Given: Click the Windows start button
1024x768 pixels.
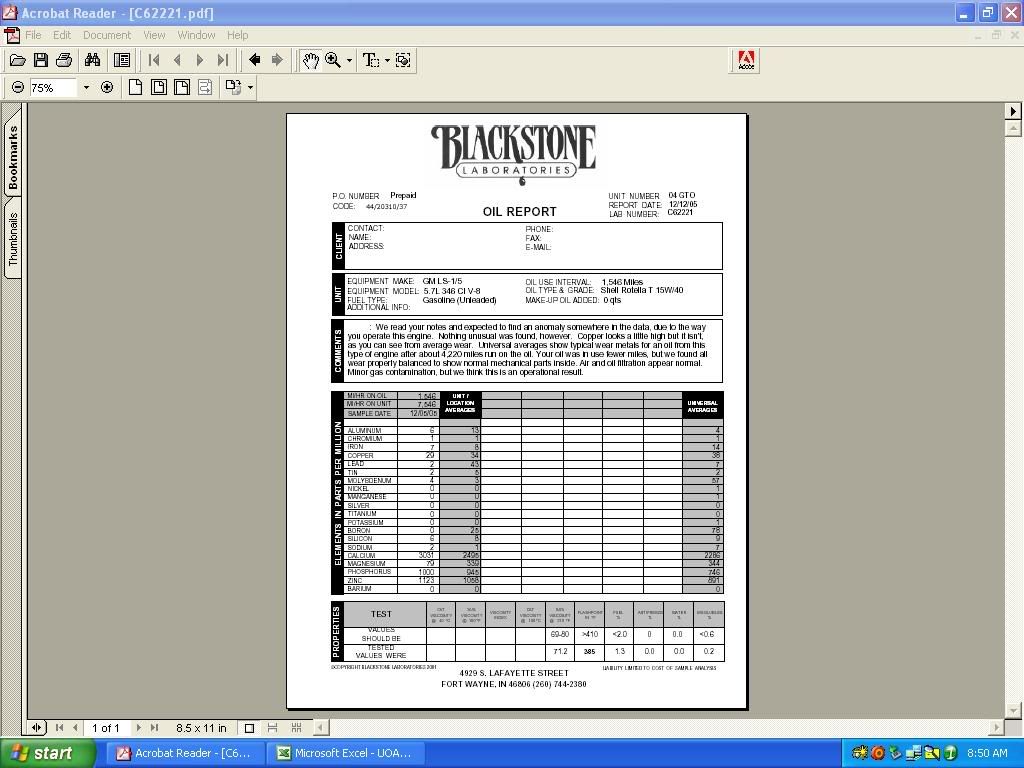Looking at the screenshot, I should 46,753.
